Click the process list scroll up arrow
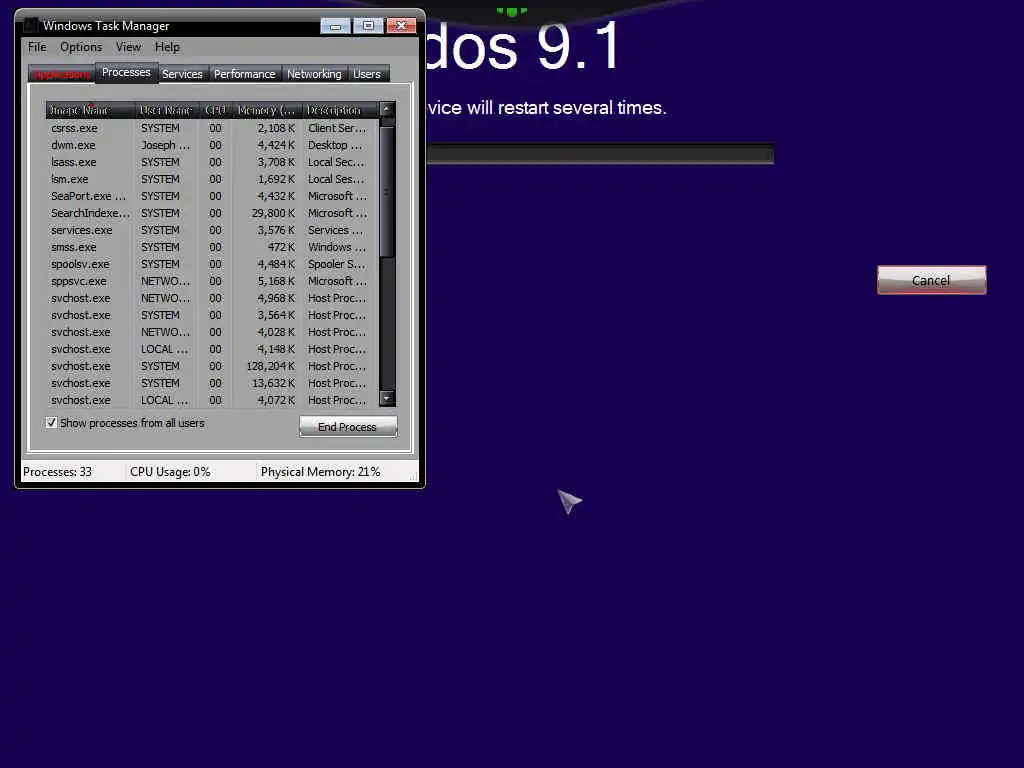 tap(387, 110)
